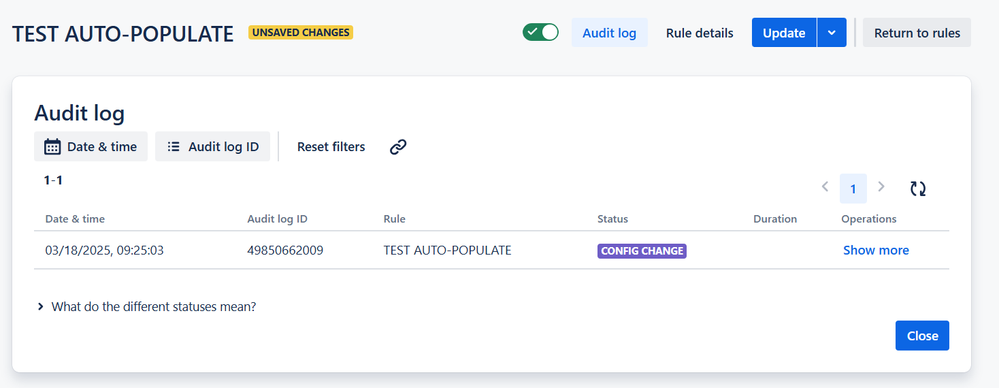
Task: Click Return to rules button
Action: [917, 32]
